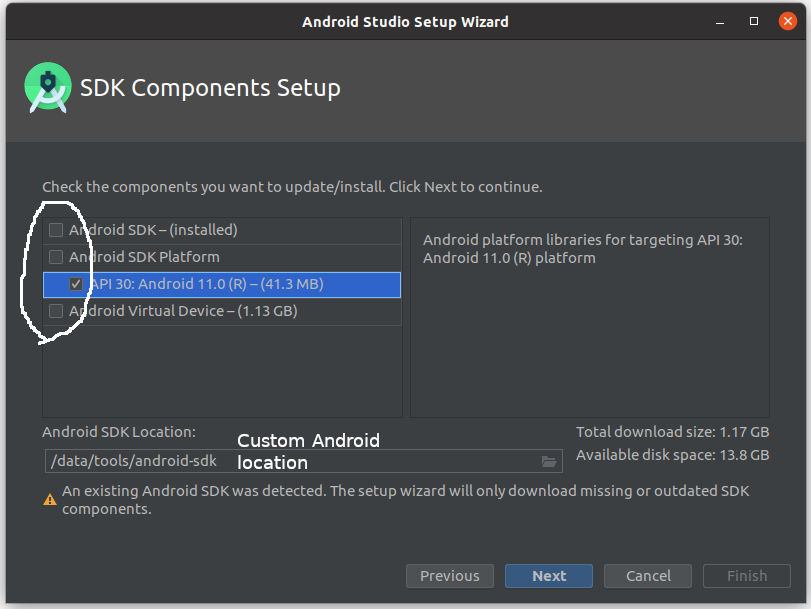Cancel the setup wizard
This screenshot has height=609, width=811.
coord(648,576)
